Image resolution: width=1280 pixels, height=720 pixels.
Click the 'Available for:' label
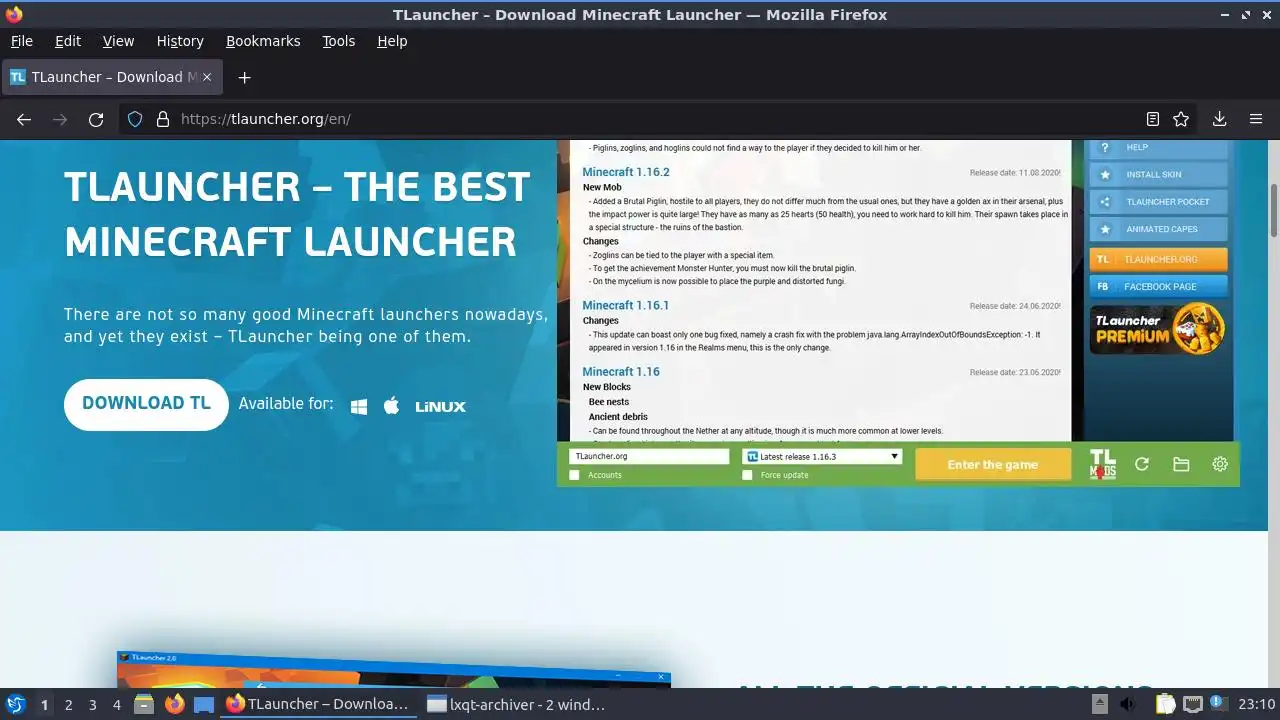pyautogui.click(x=286, y=404)
